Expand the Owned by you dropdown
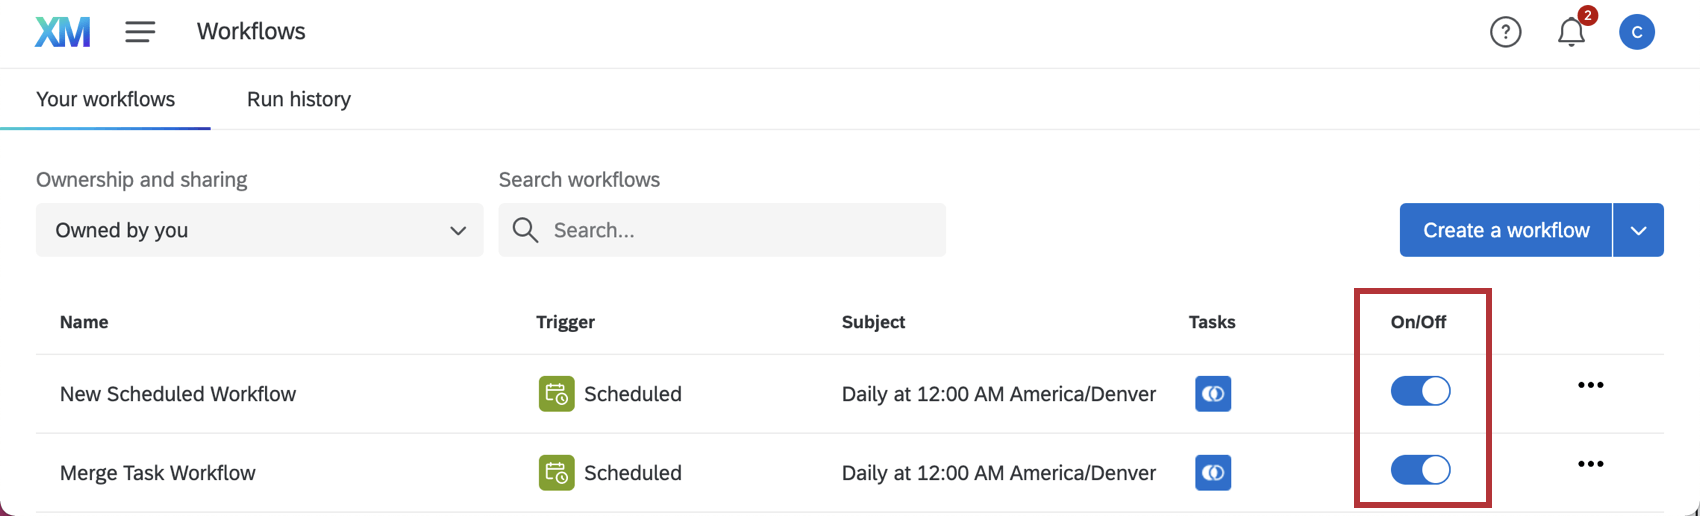 point(260,230)
